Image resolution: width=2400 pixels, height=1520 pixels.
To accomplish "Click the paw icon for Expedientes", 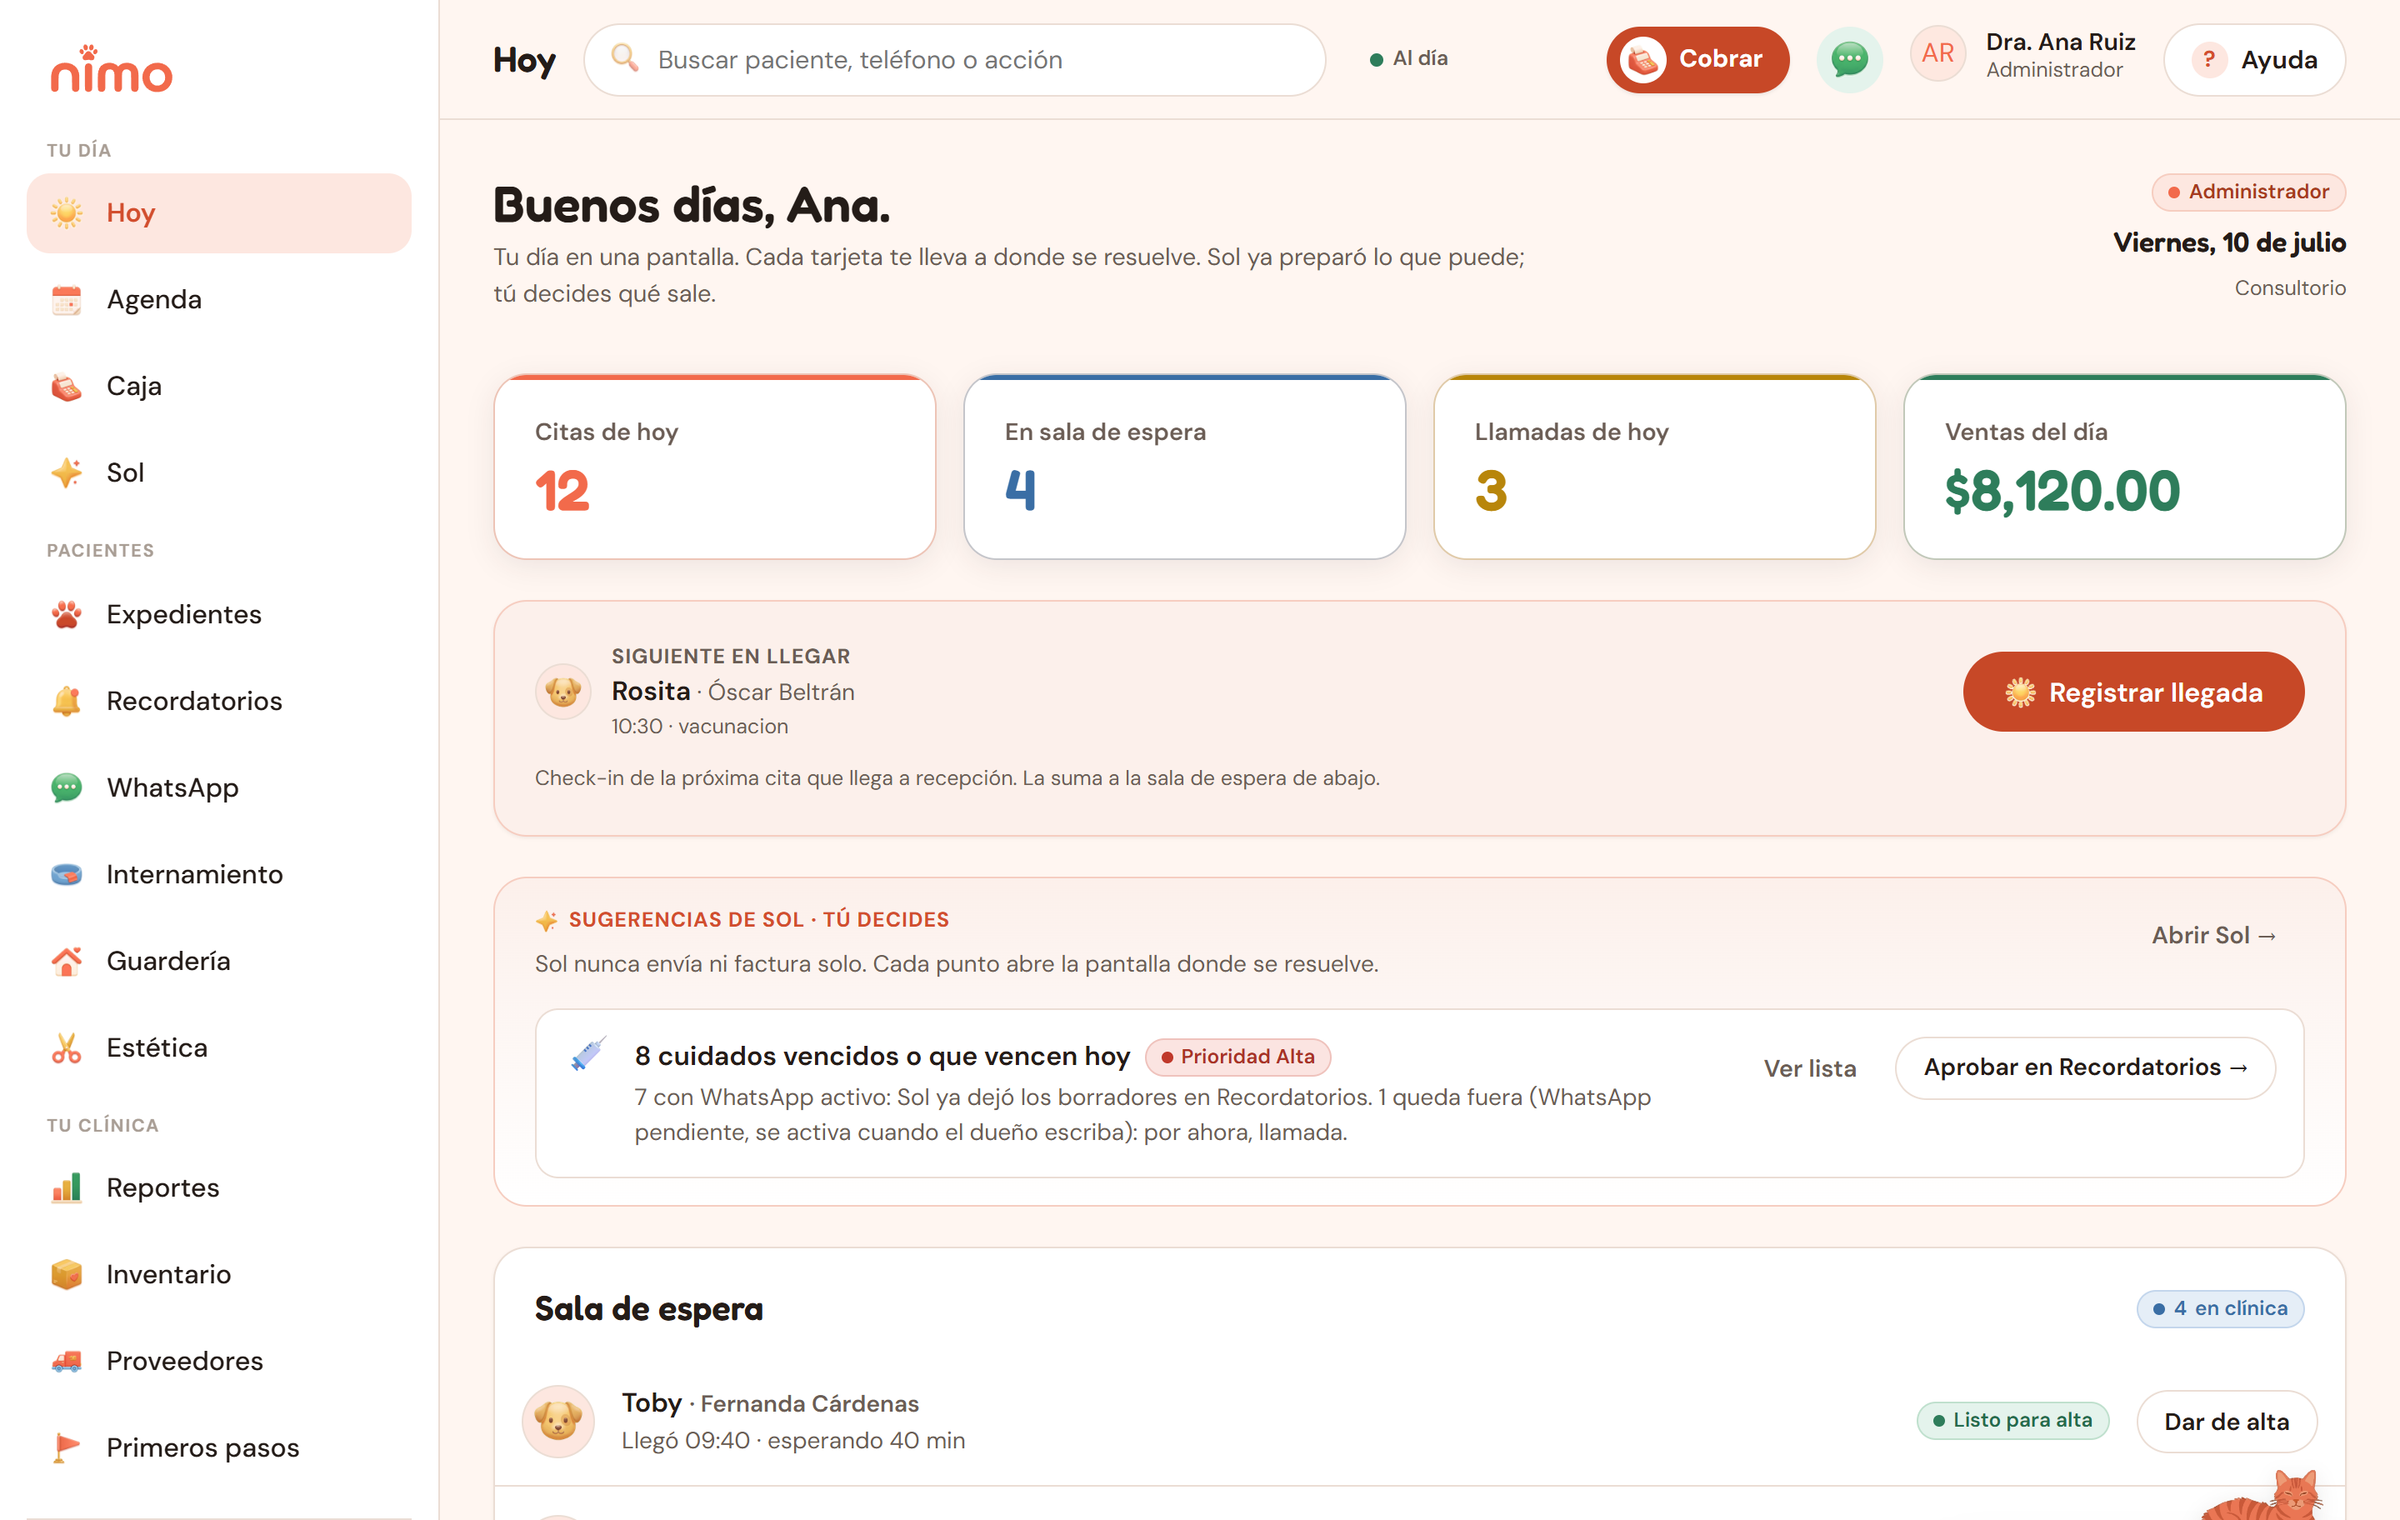I will [x=67, y=614].
